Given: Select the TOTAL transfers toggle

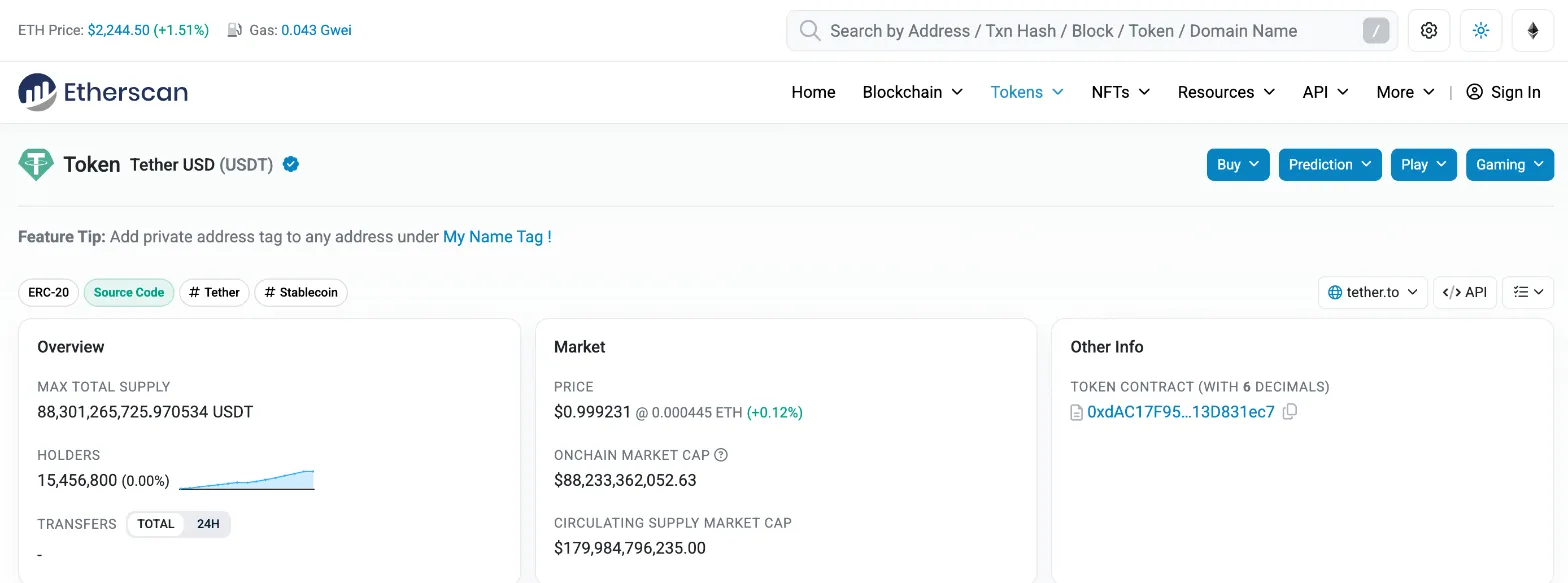Looking at the screenshot, I should [x=156, y=524].
